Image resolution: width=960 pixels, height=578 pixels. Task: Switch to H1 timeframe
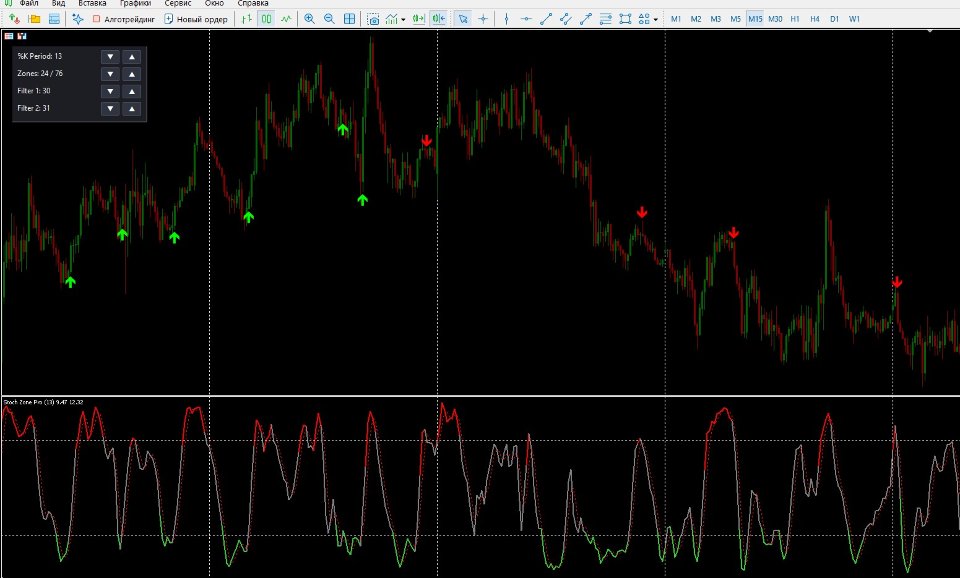coord(795,19)
